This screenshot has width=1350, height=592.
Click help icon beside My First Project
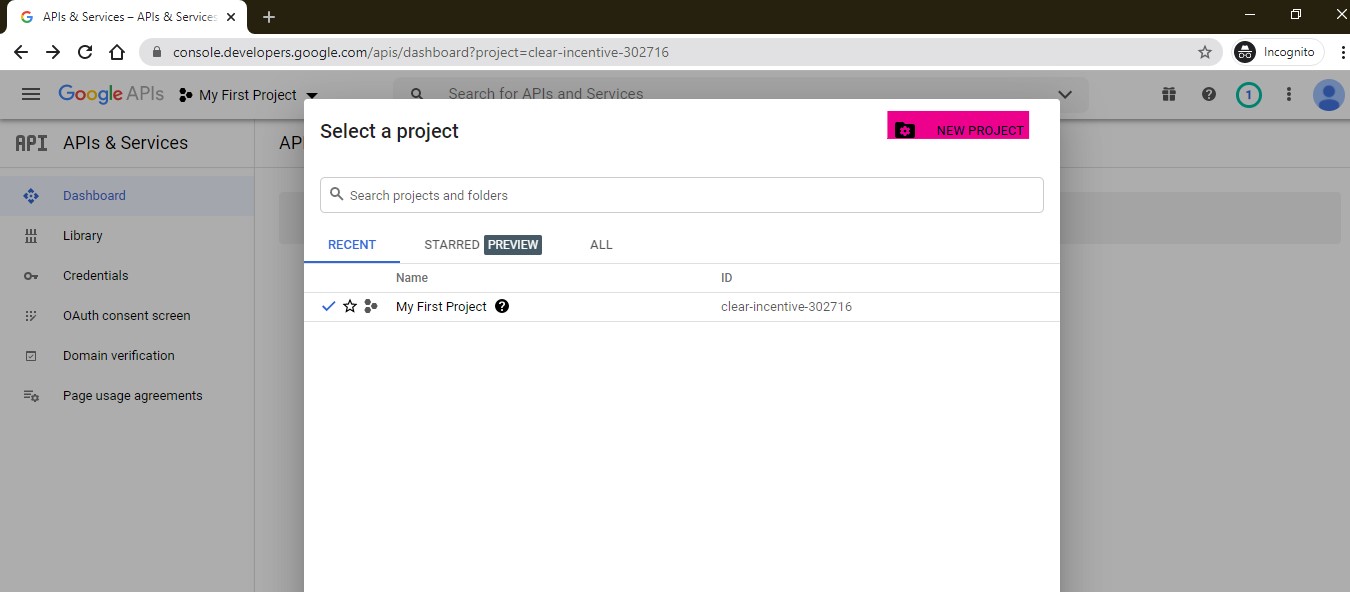pos(502,307)
